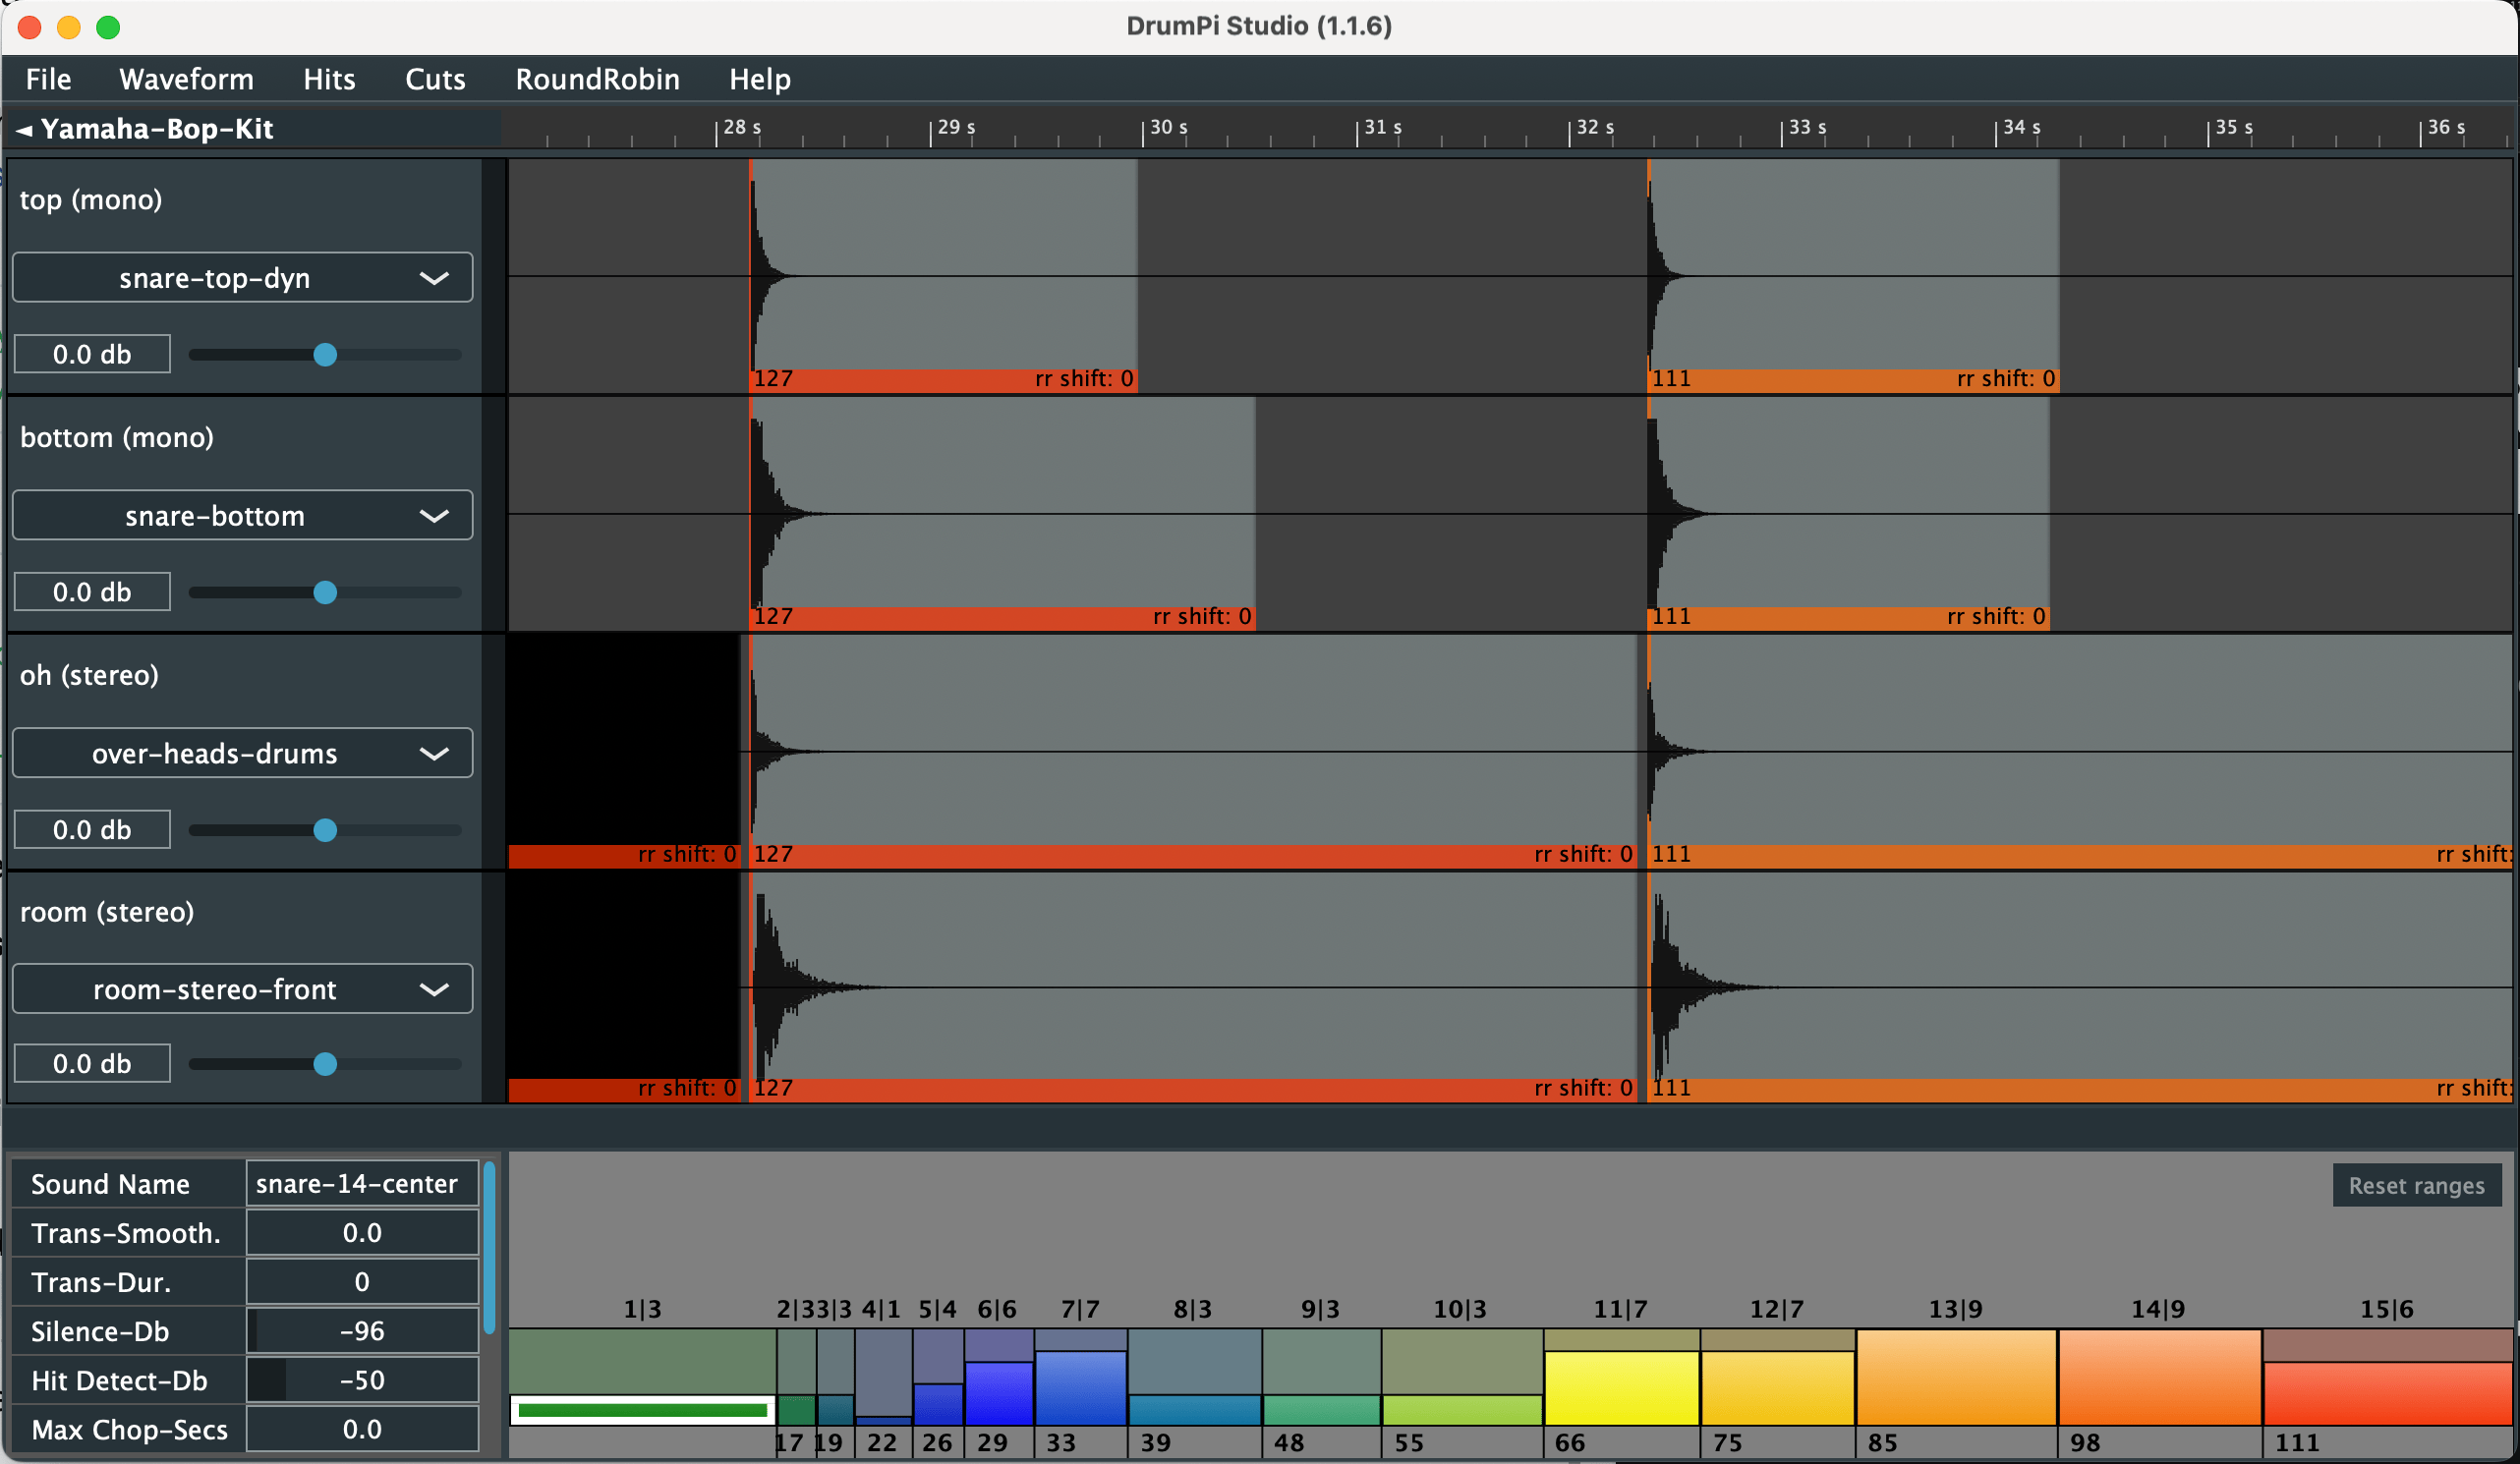Viewport: 2520px width, 1464px height.
Task: Select the 7|7 blue velocity range block
Action: 1081,1377
